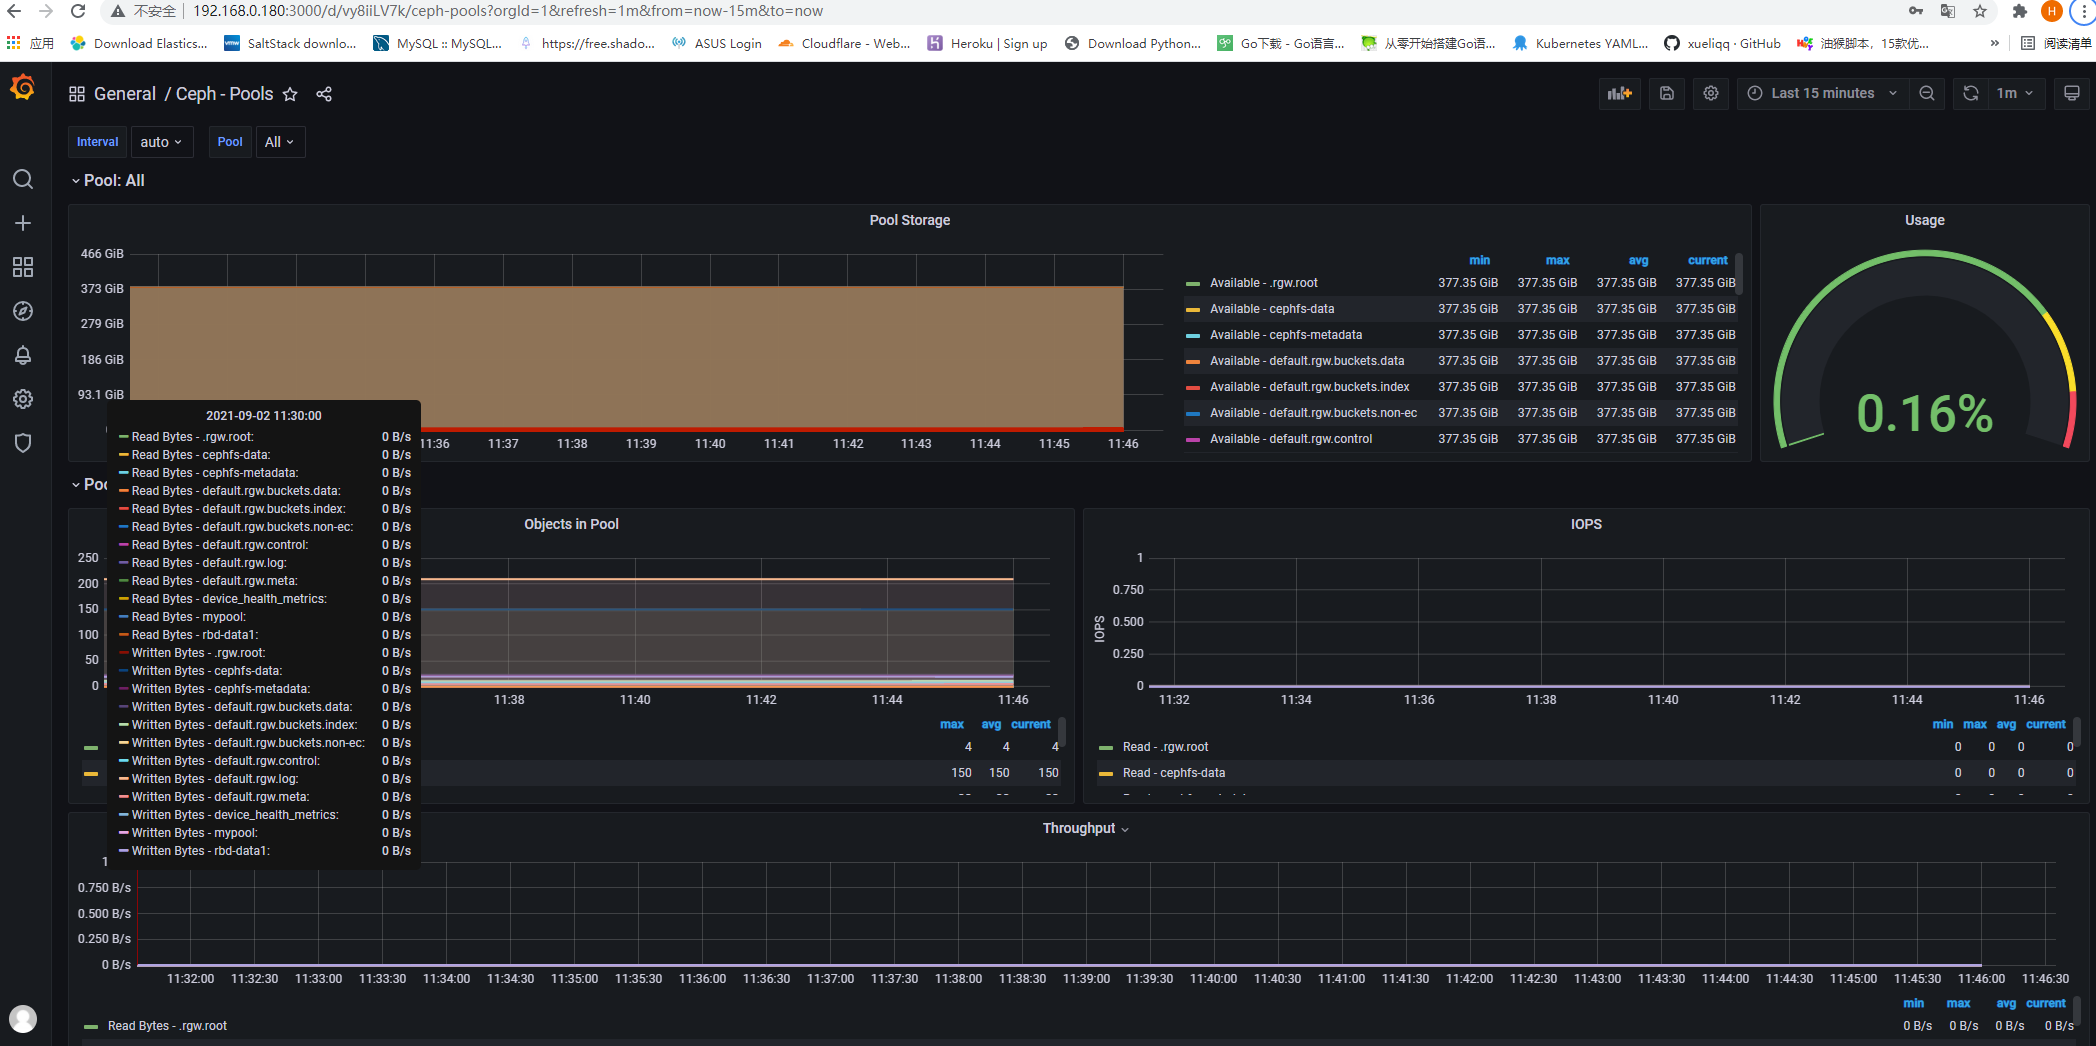Open dashboard settings gear icon
This screenshot has height=1046, width=2096.
point(1711,93)
